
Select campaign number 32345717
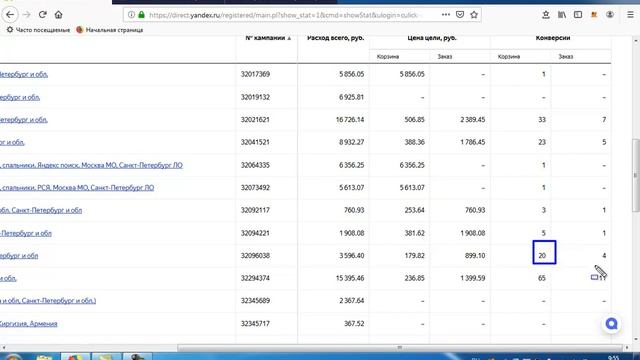point(255,324)
